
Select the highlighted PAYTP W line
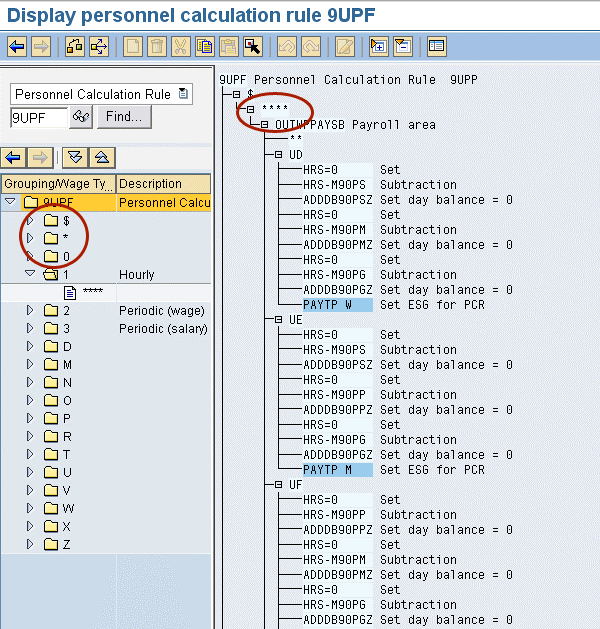point(336,305)
